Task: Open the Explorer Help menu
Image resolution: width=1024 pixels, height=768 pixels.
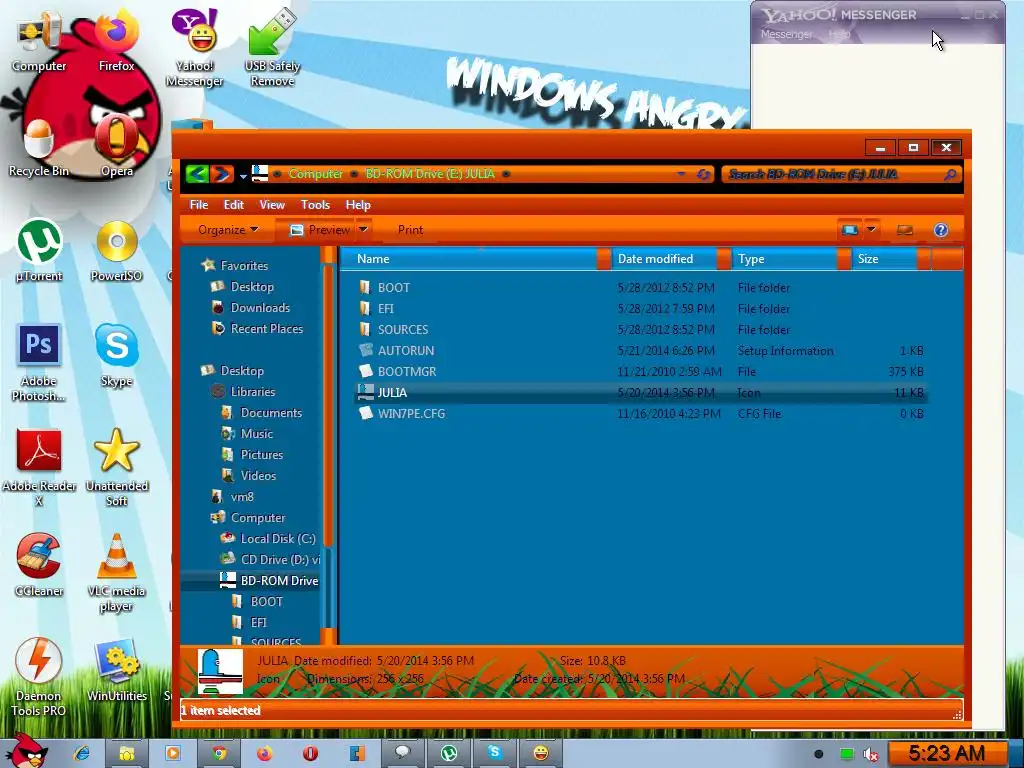Action: 358,204
